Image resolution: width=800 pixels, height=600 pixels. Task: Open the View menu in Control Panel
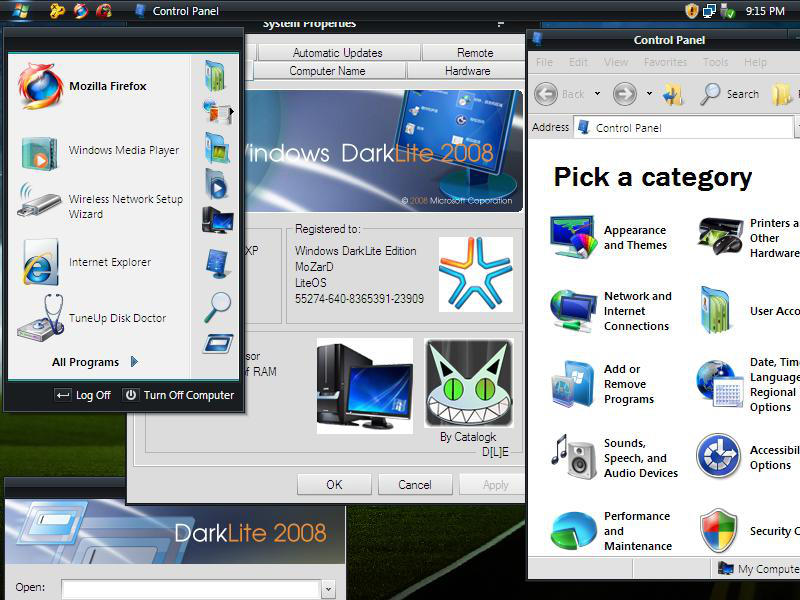point(616,62)
